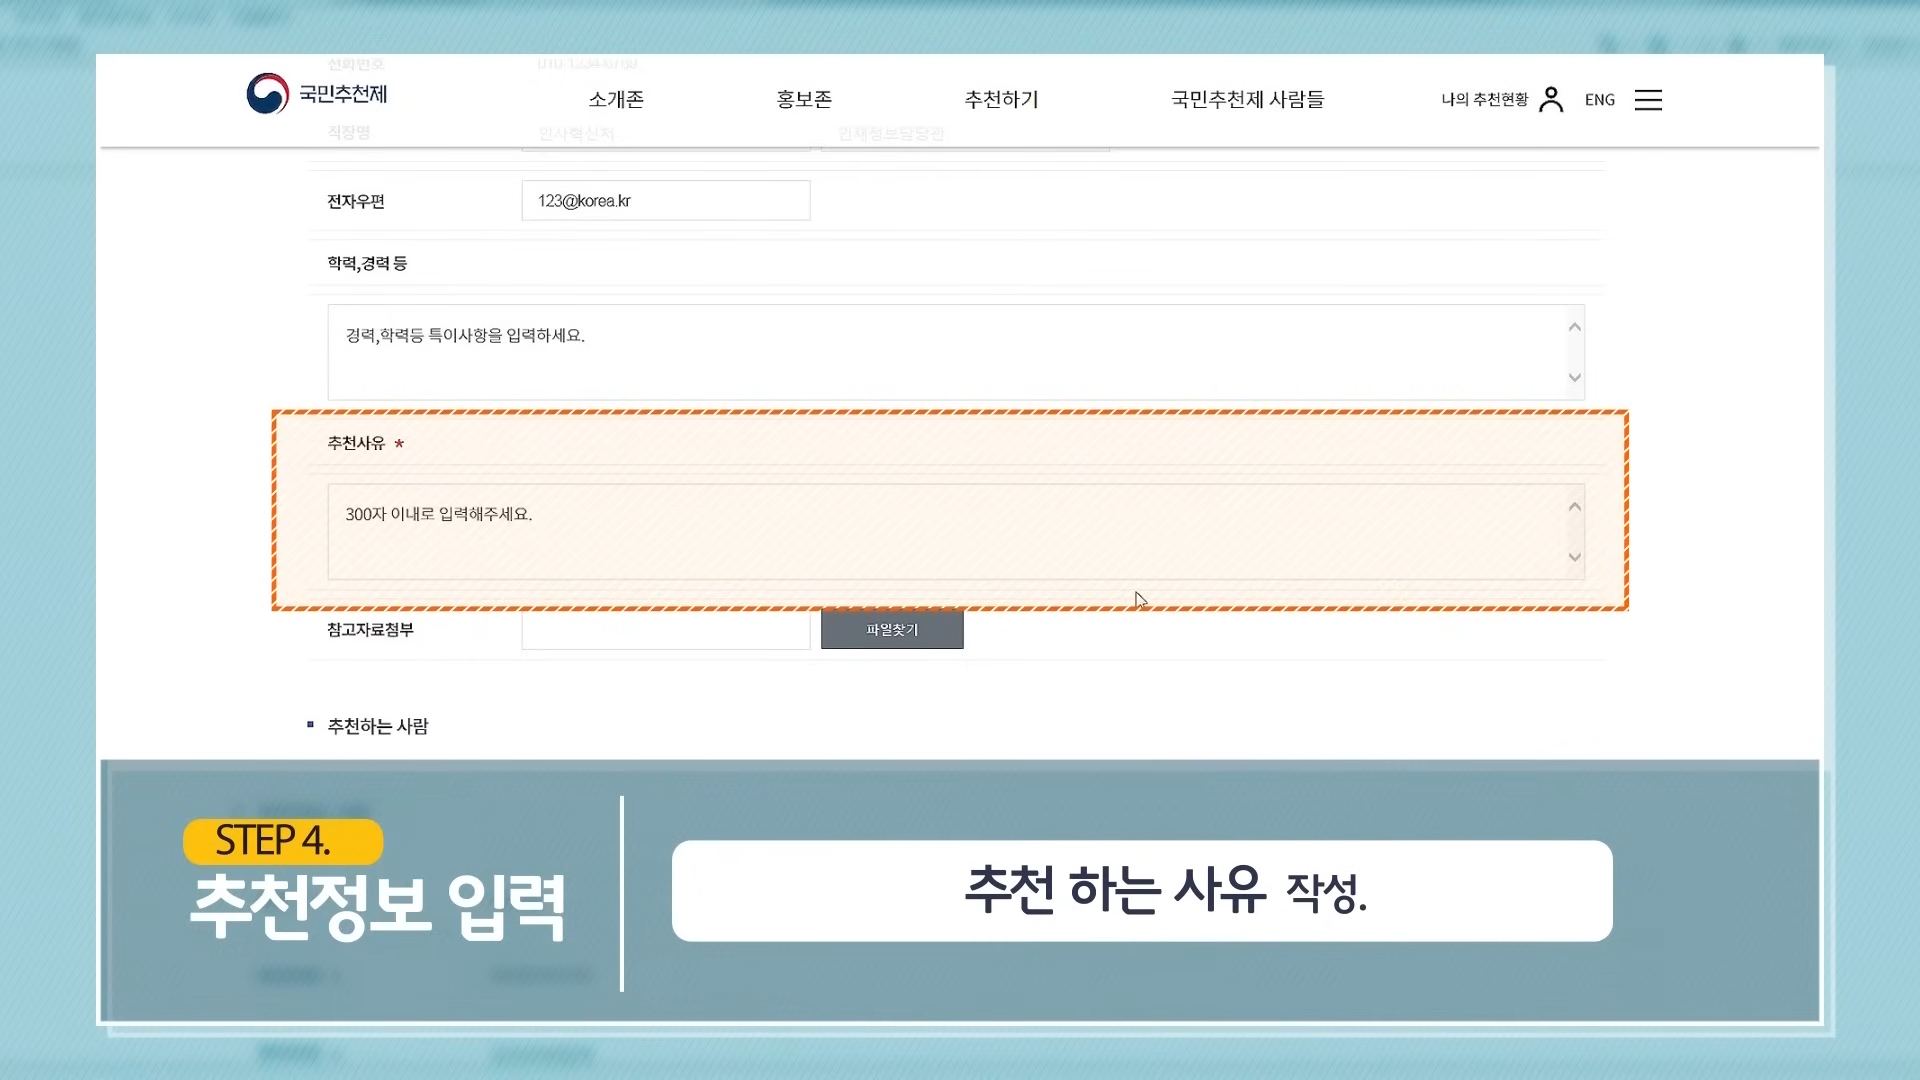Click the 국민추천제 logo emblem
The image size is (1920, 1080).
point(267,94)
